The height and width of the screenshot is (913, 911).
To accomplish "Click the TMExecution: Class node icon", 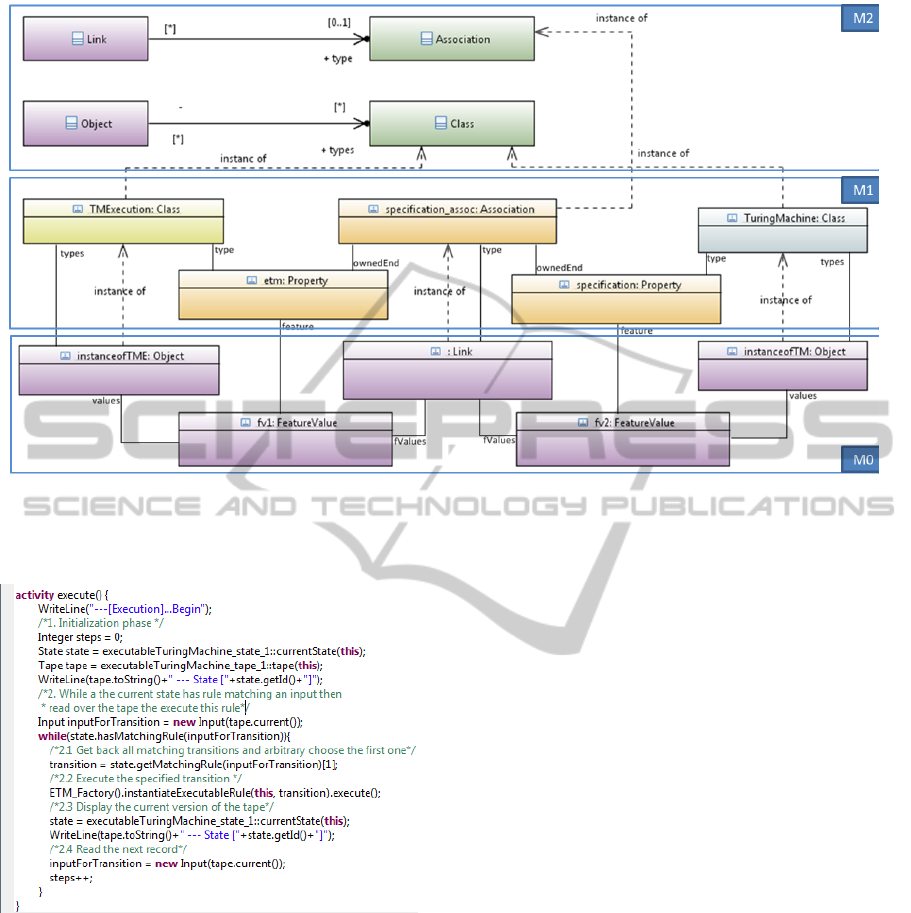I will [x=79, y=209].
